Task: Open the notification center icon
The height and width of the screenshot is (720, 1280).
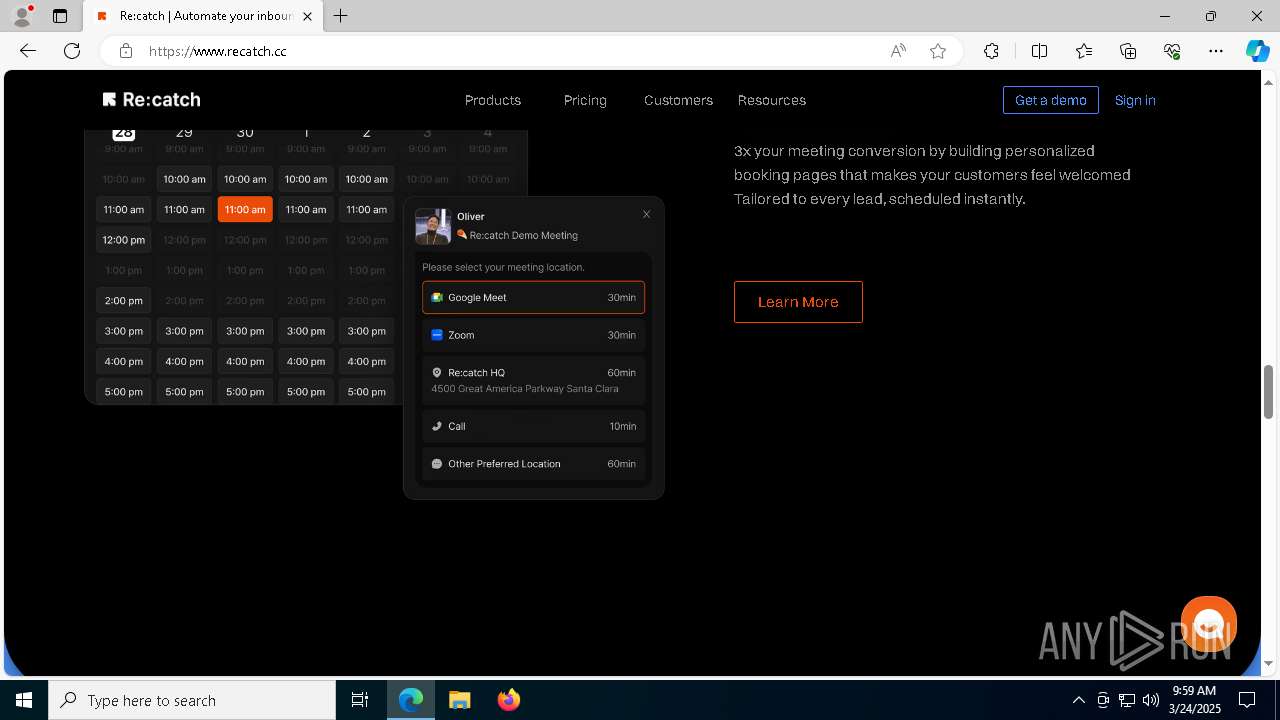Action: click(1247, 700)
